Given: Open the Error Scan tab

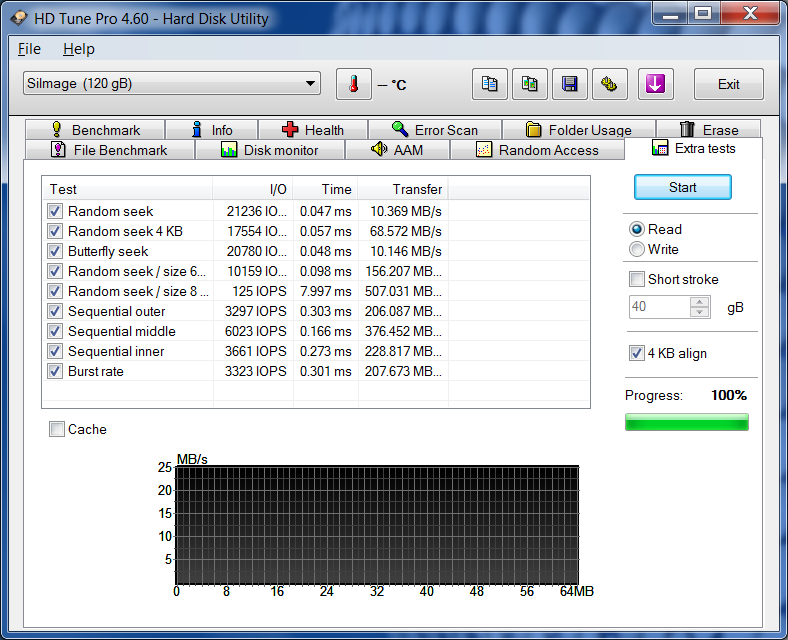Looking at the screenshot, I should coord(434,130).
